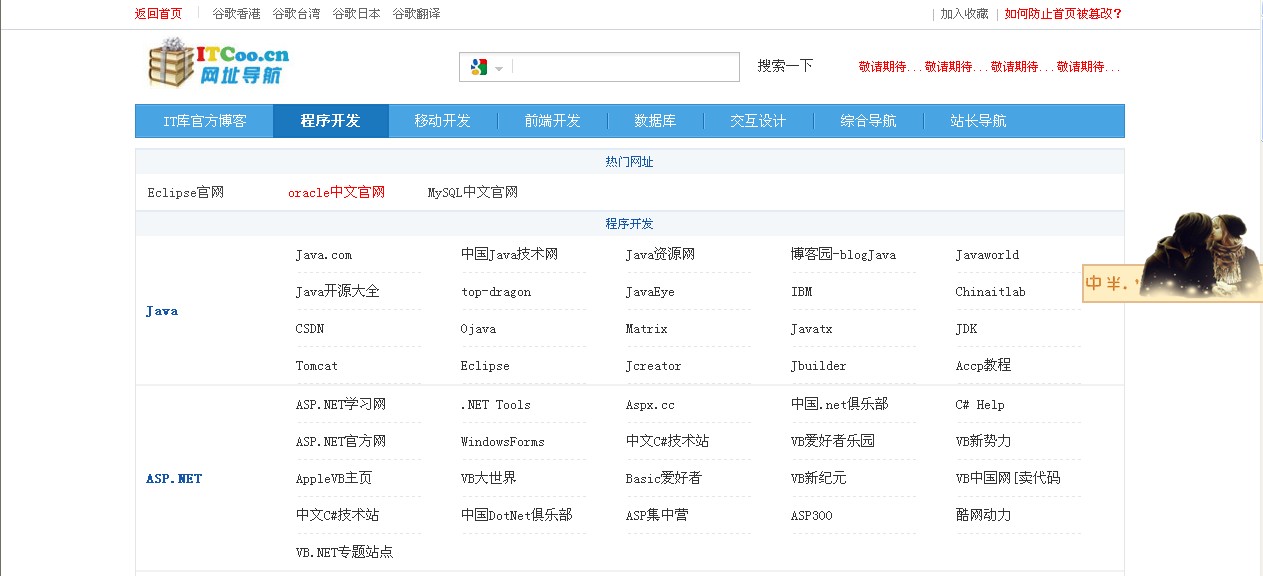Click the ASP.NET category heading
This screenshot has width=1263, height=576.
174,478
